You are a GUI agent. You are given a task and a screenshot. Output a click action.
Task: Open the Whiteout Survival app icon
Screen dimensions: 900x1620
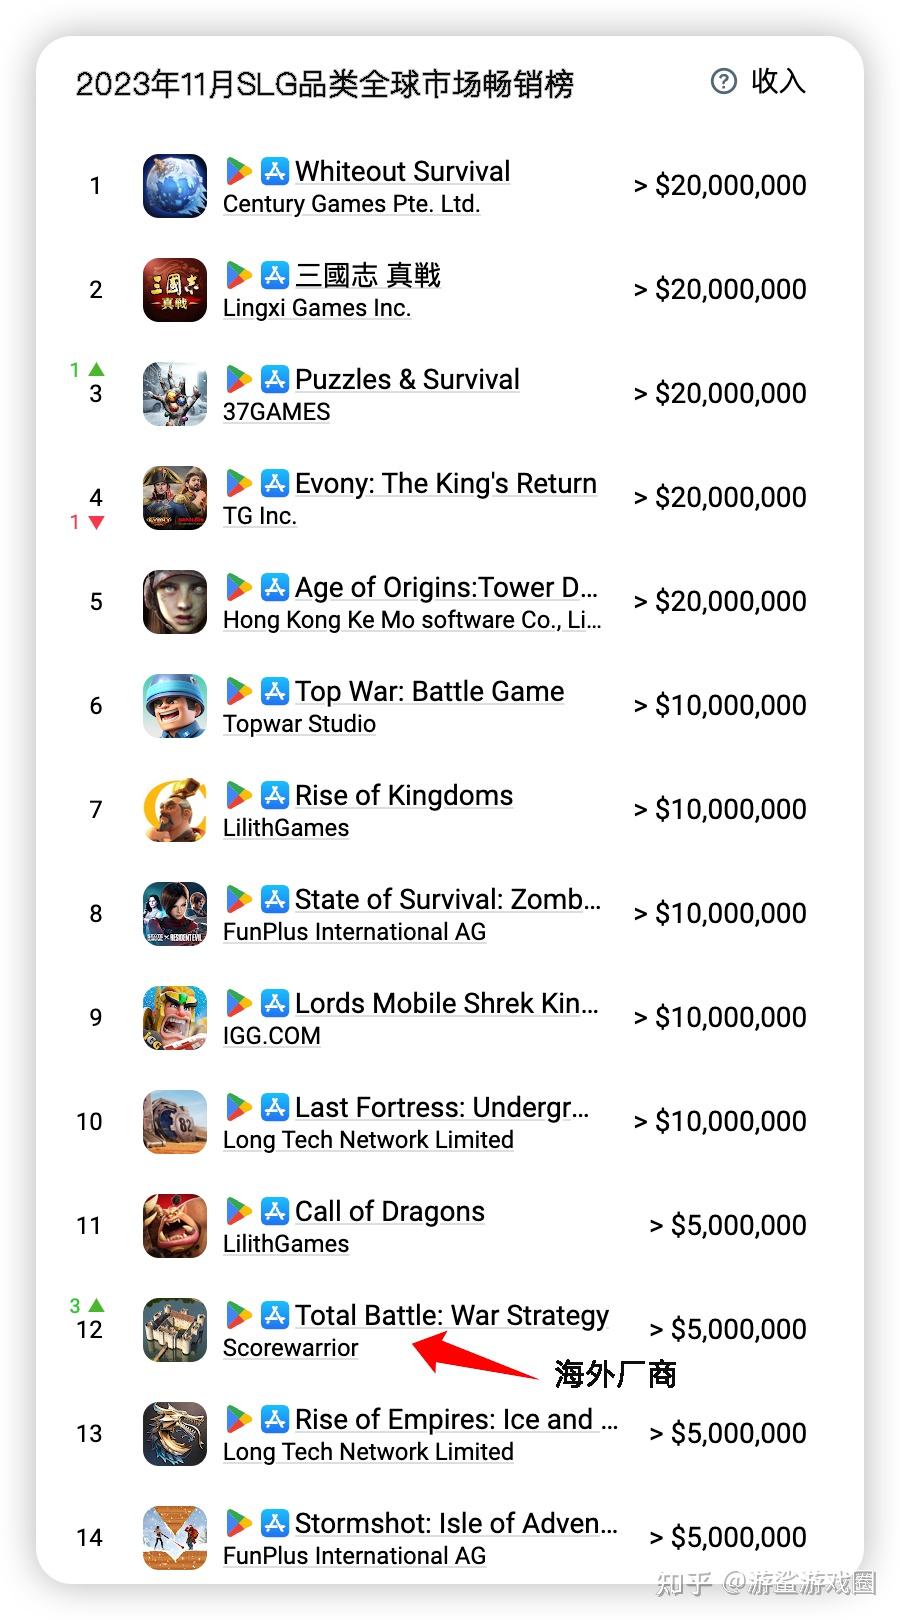pos(175,186)
